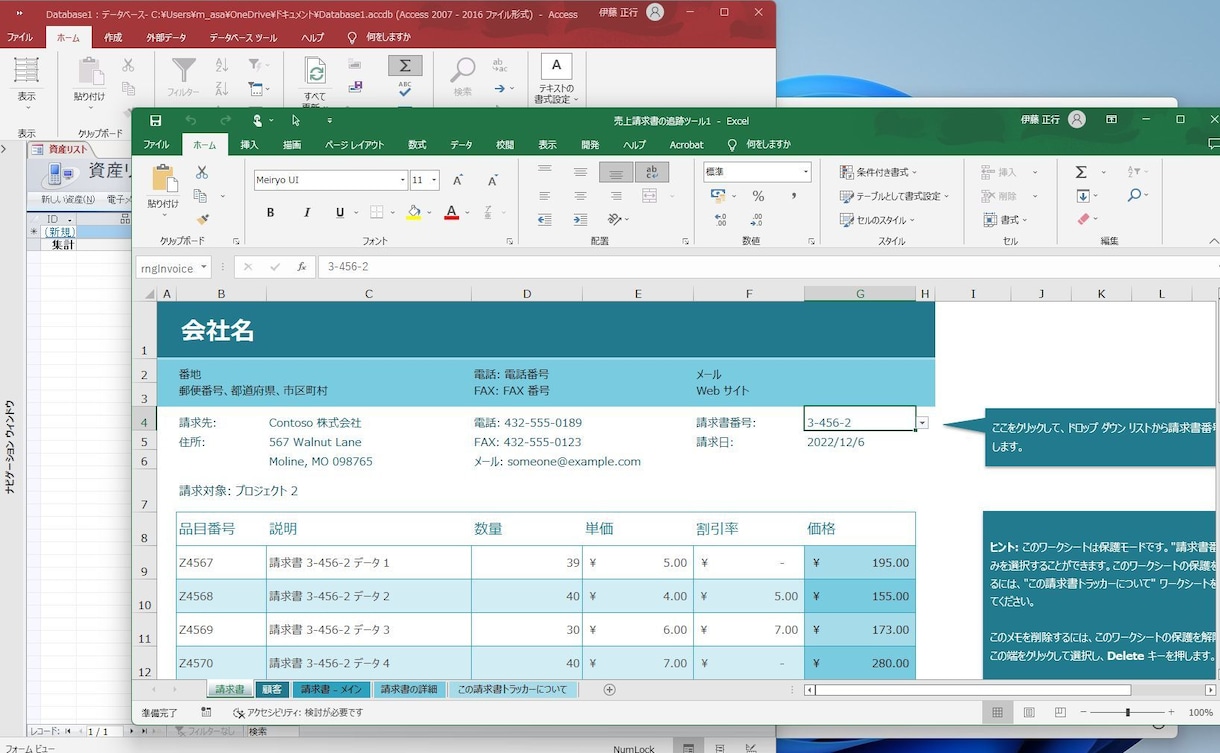The image size is (1220, 753).
Task: Select the comma style icon in the number group
Action: (794, 196)
